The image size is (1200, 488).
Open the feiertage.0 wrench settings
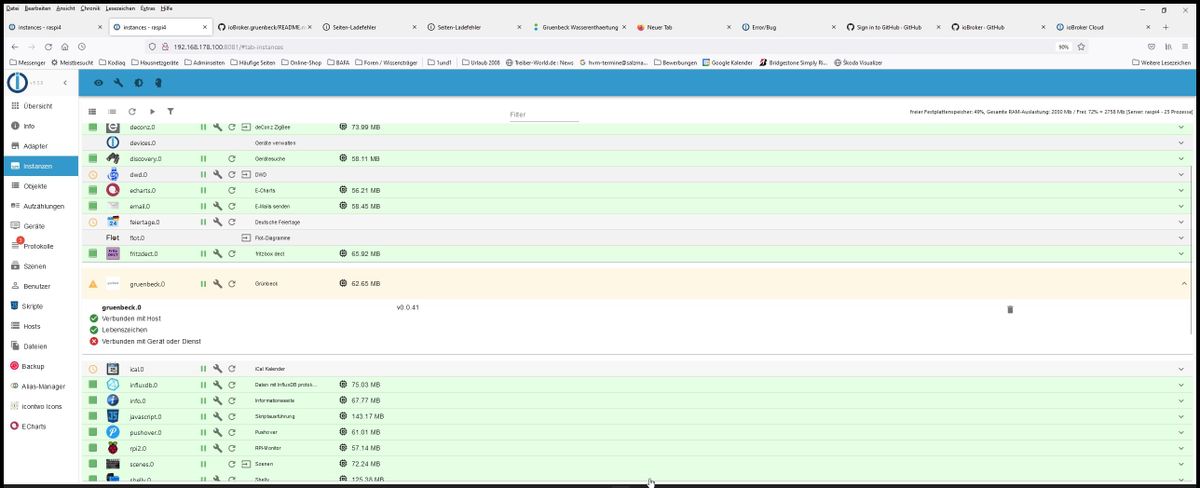[218, 221]
